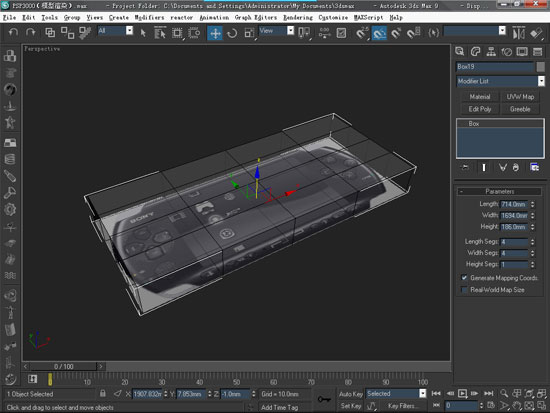The image size is (550, 413).
Task: Open the Customize menu
Action: click(333, 18)
